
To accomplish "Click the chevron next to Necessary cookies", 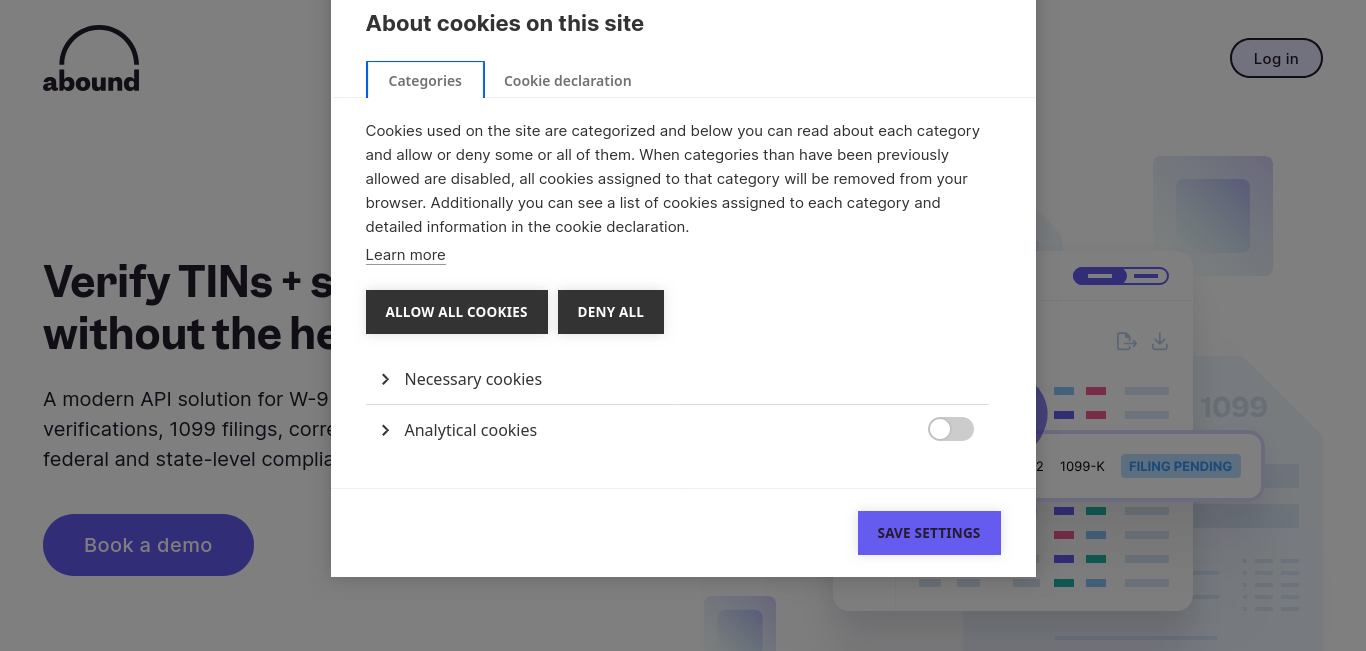I will coord(385,380).
